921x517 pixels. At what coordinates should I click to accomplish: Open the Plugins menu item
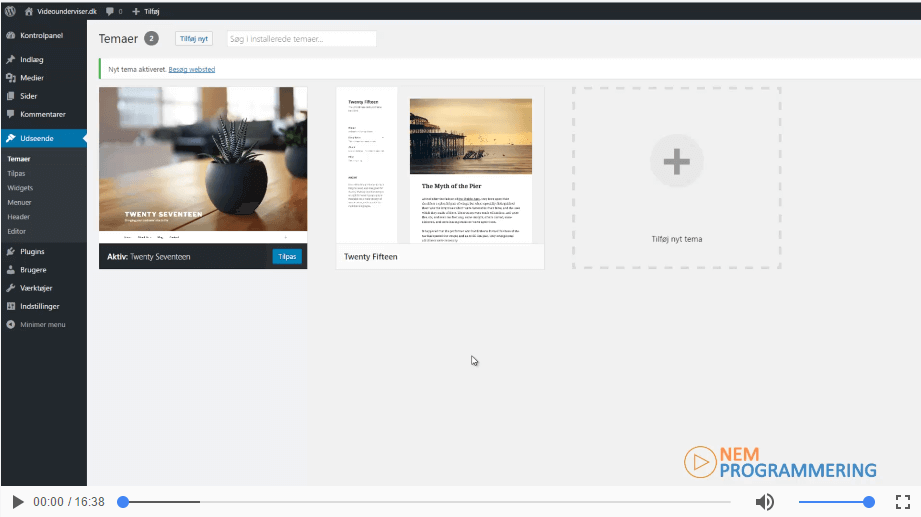point(32,251)
